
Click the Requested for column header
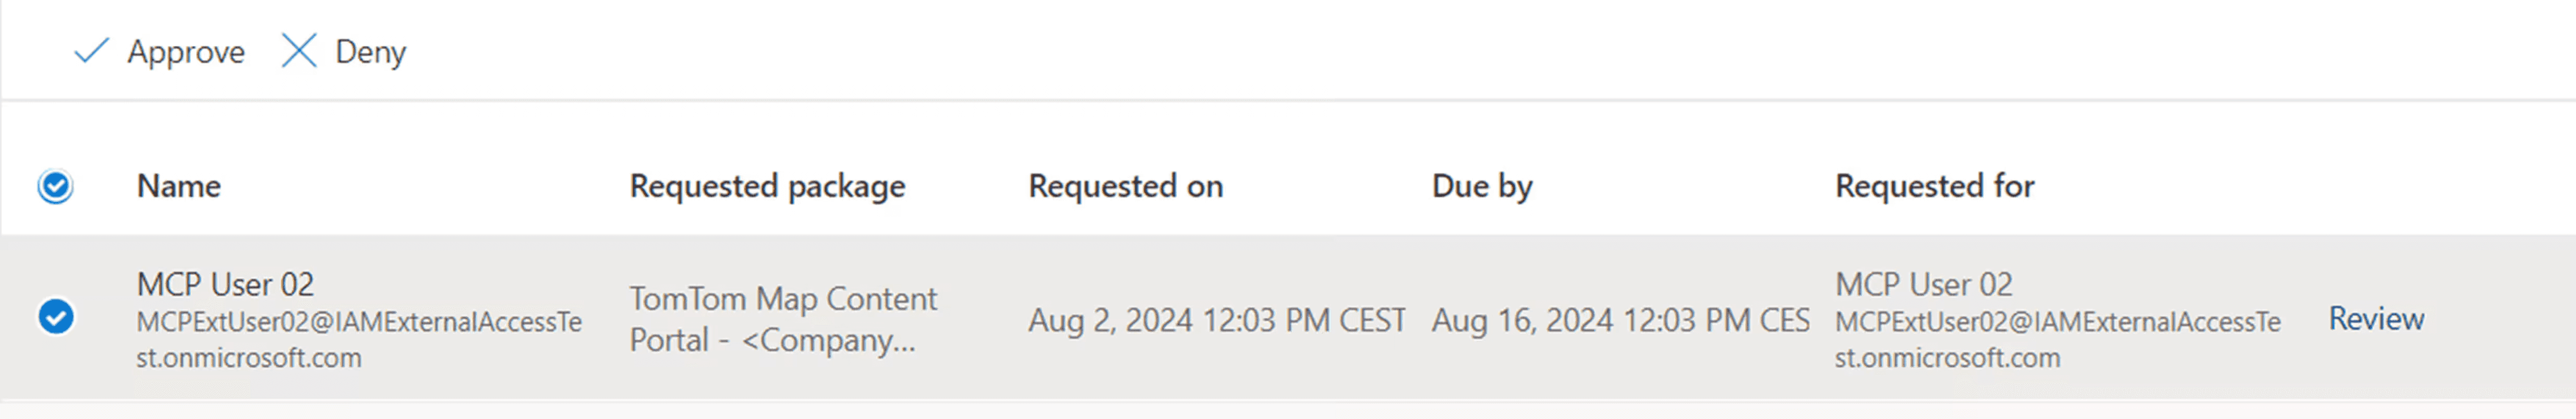1934,186
